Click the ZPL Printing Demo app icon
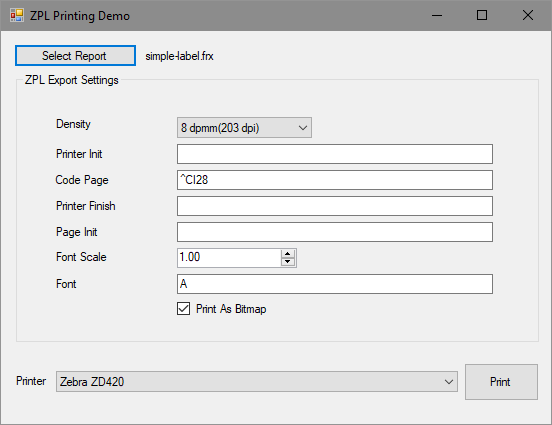Viewport: 552px width, 425px height. (x=17, y=15)
